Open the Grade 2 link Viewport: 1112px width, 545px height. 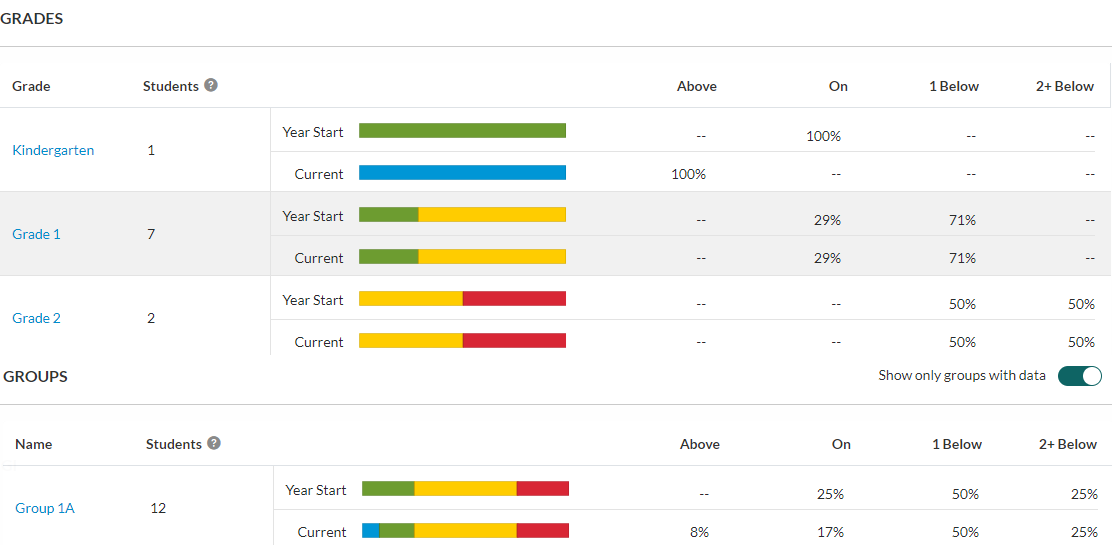pos(36,318)
